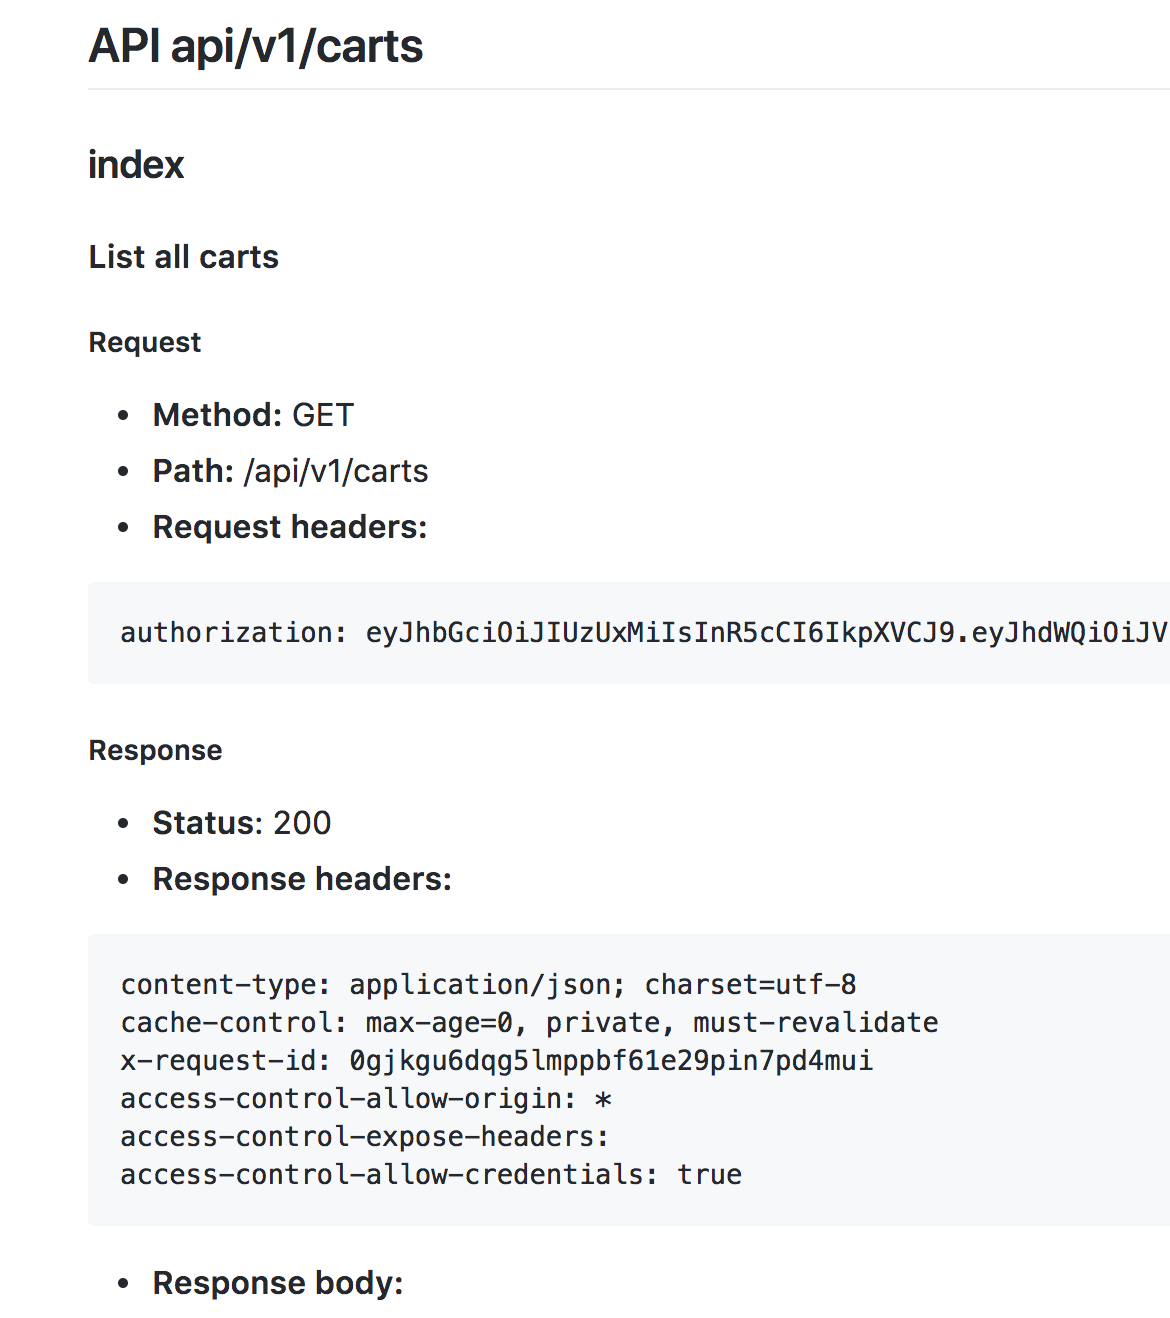Select the x-request-id header value
This screenshot has height=1318, width=1170.
tap(609, 1060)
